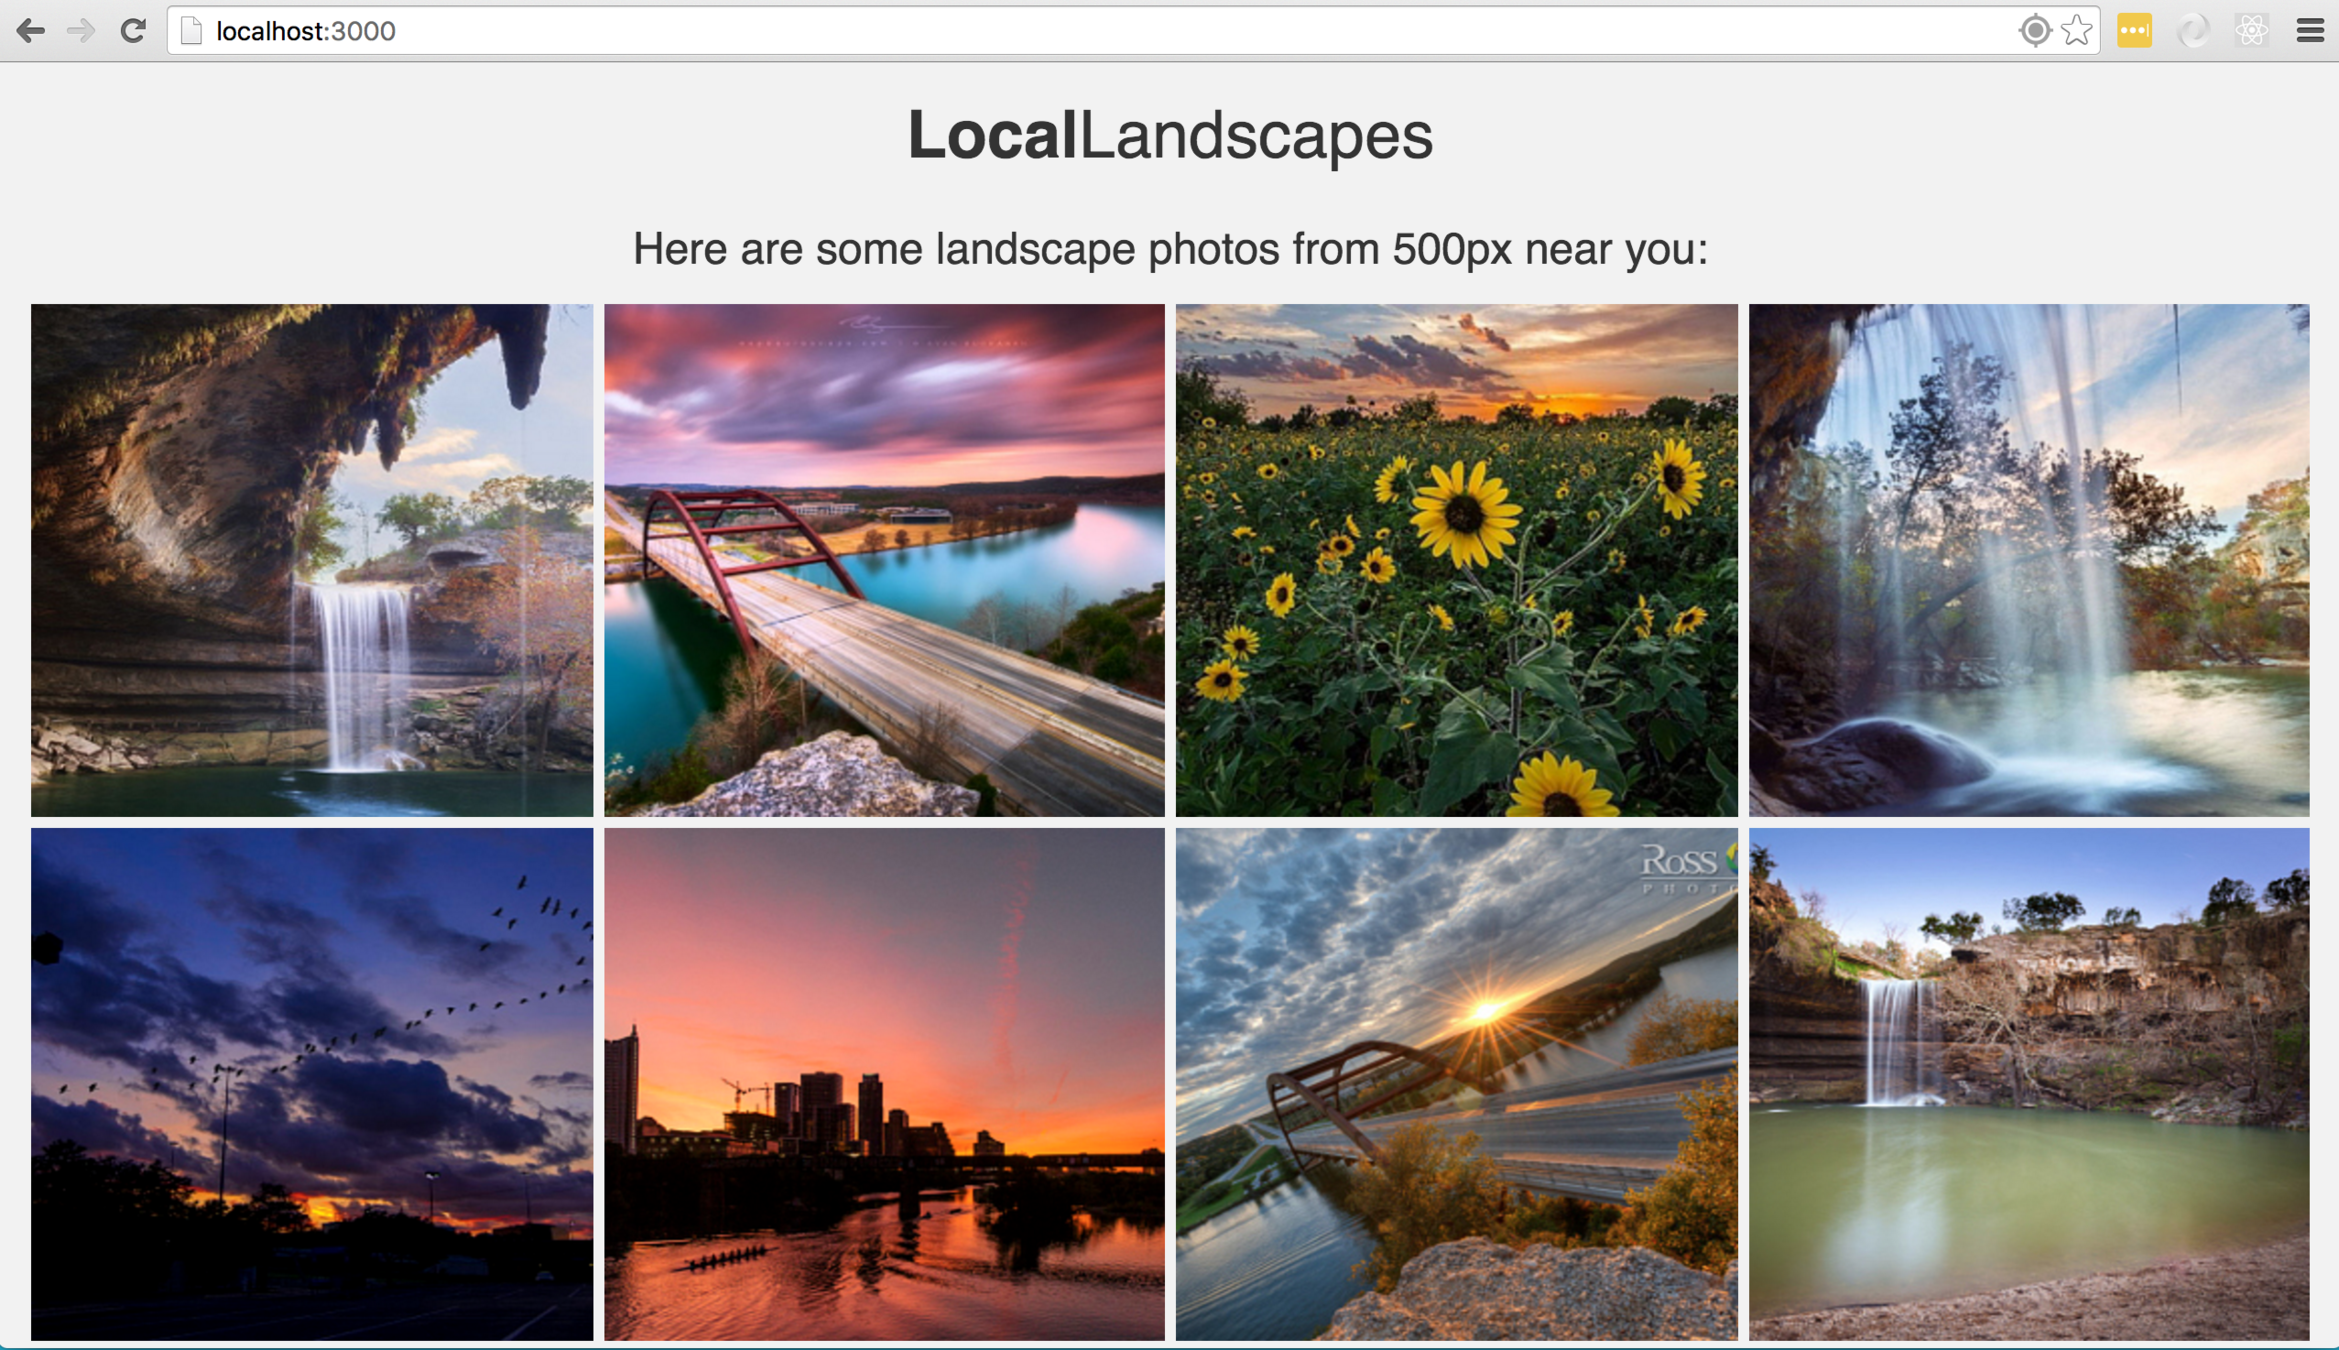Image resolution: width=2339 pixels, height=1350 pixels.
Task: Reload the localhost page
Action: tap(133, 31)
